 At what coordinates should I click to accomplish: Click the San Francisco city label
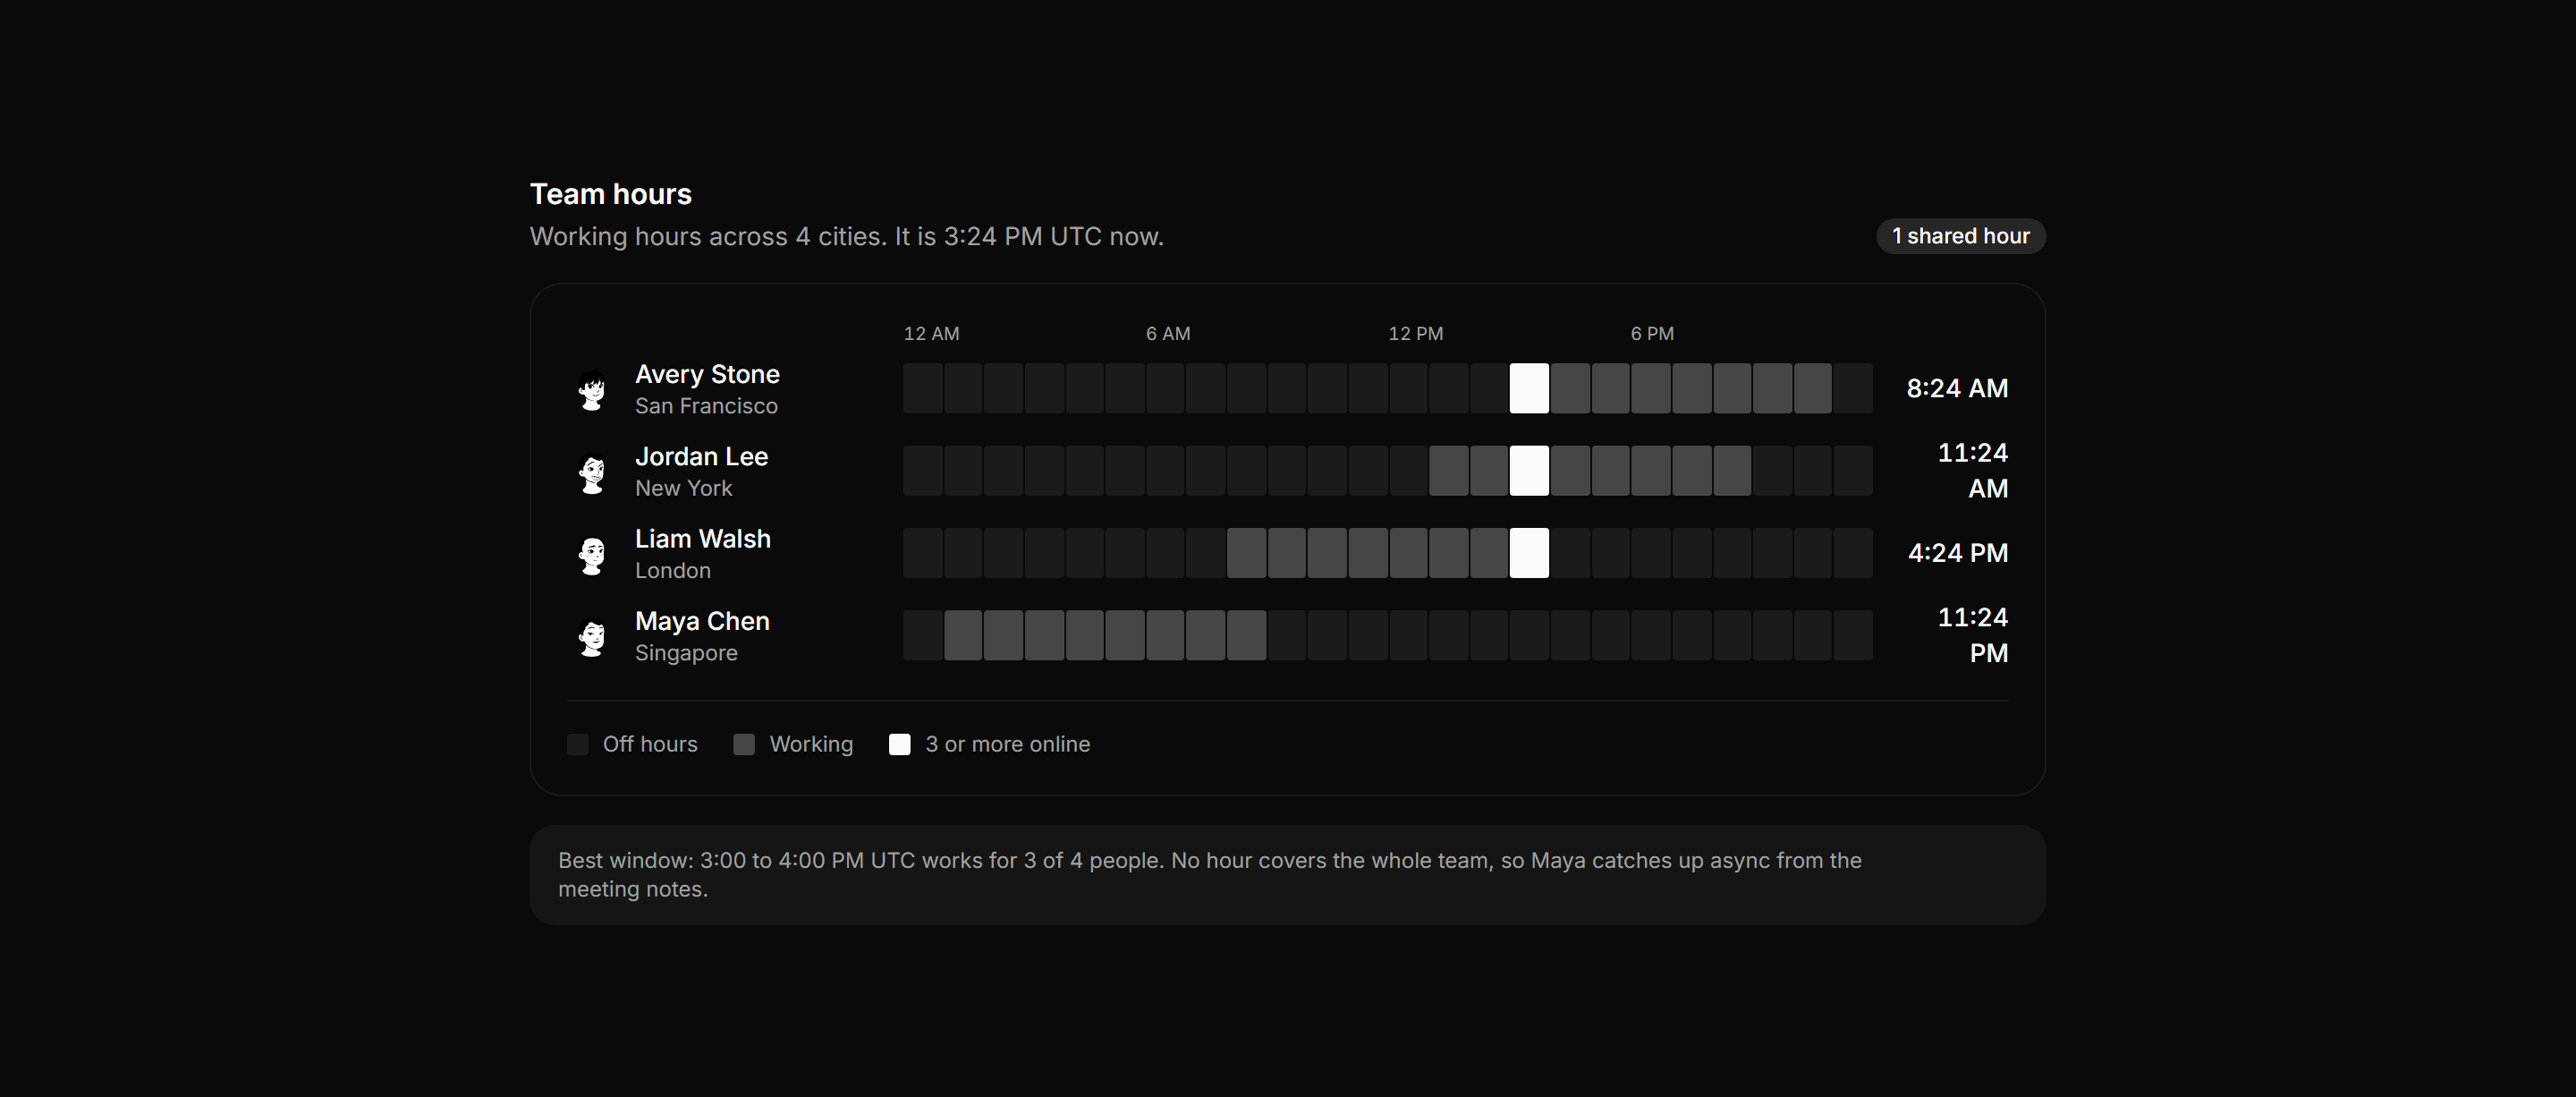point(706,406)
